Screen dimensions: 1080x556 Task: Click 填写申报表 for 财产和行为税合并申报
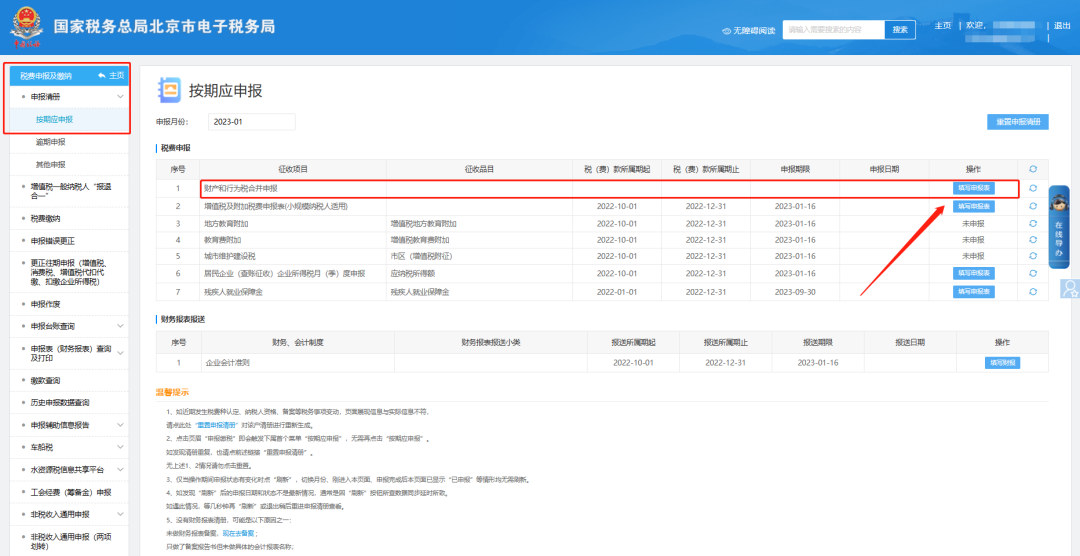point(973,188)
